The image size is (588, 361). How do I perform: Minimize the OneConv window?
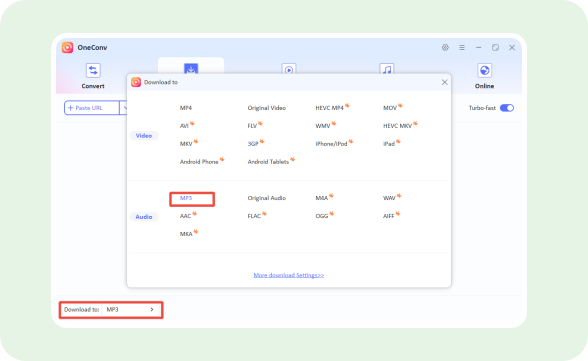pos(478,48)
